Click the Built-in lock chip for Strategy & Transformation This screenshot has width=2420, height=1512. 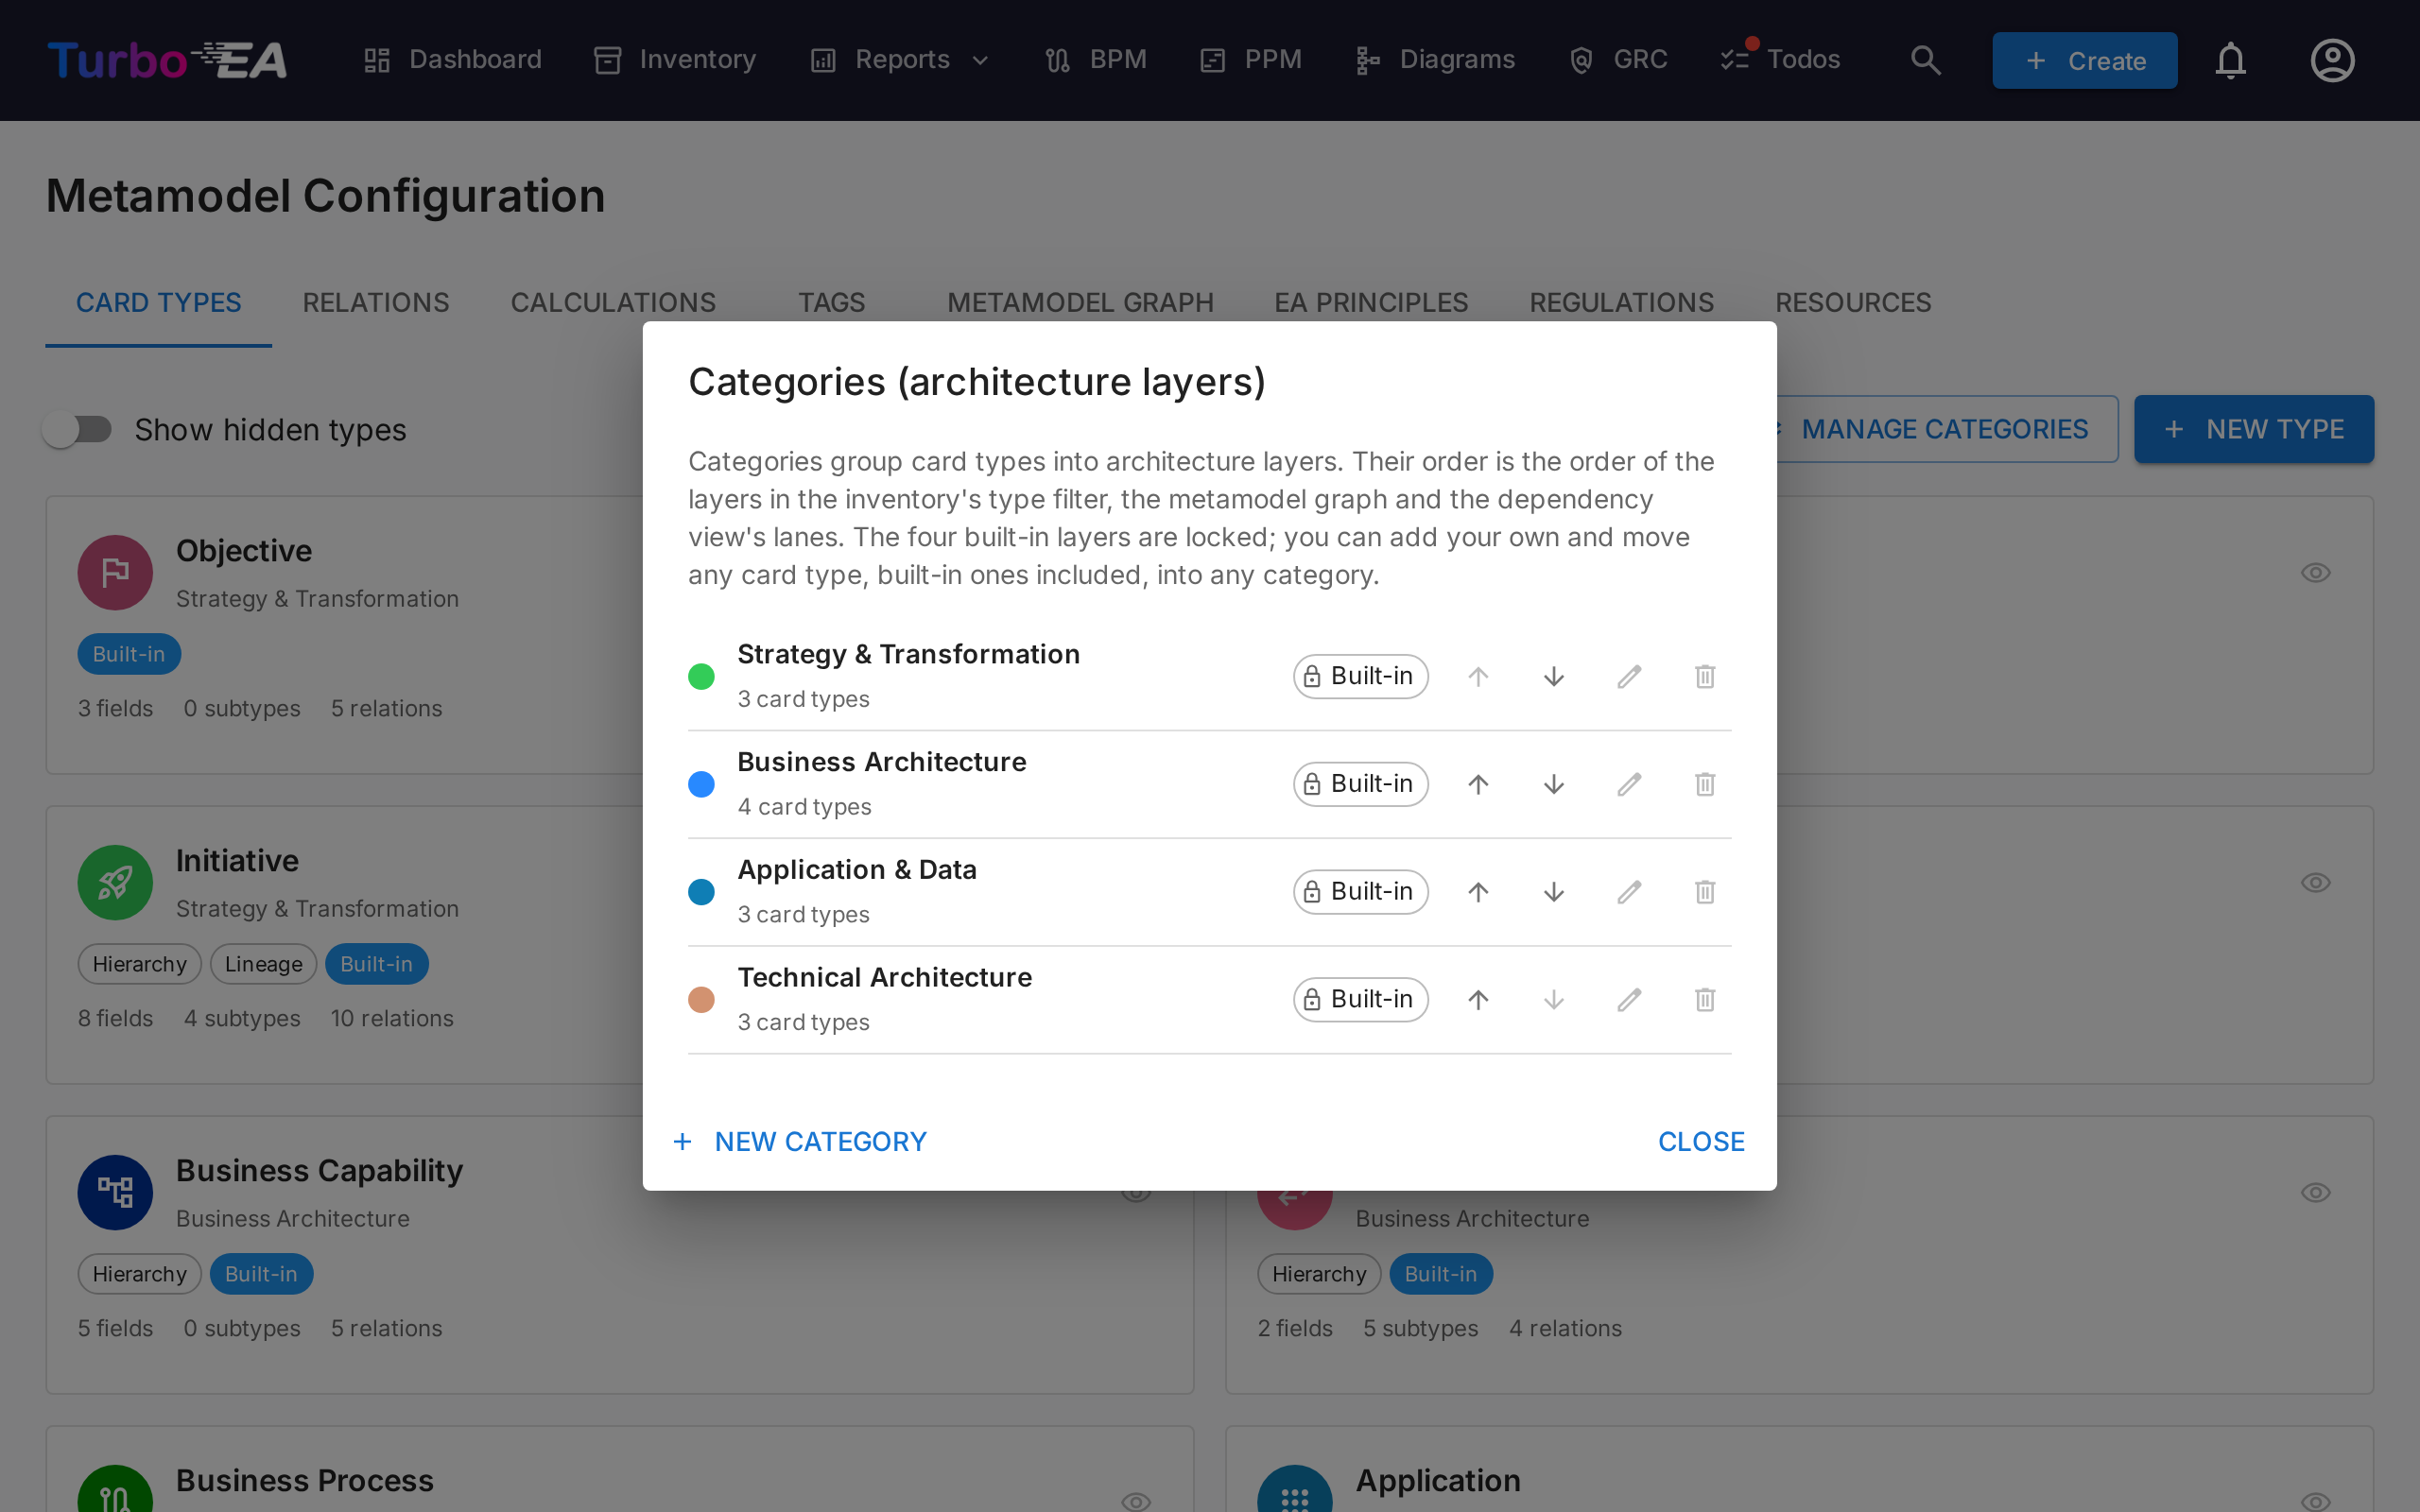[x=1360, y=677]
